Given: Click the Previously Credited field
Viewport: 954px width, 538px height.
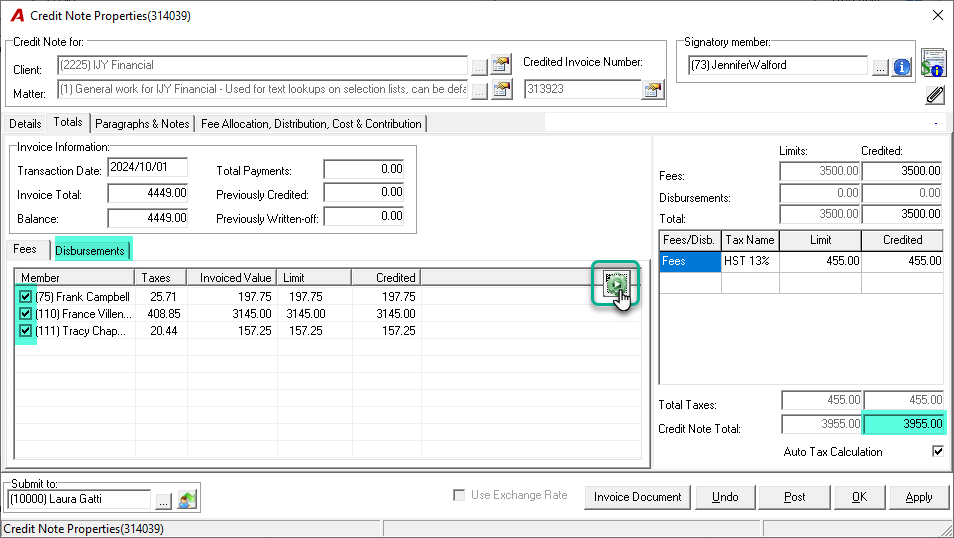Looking at the screenshot, I should point(364,192).
